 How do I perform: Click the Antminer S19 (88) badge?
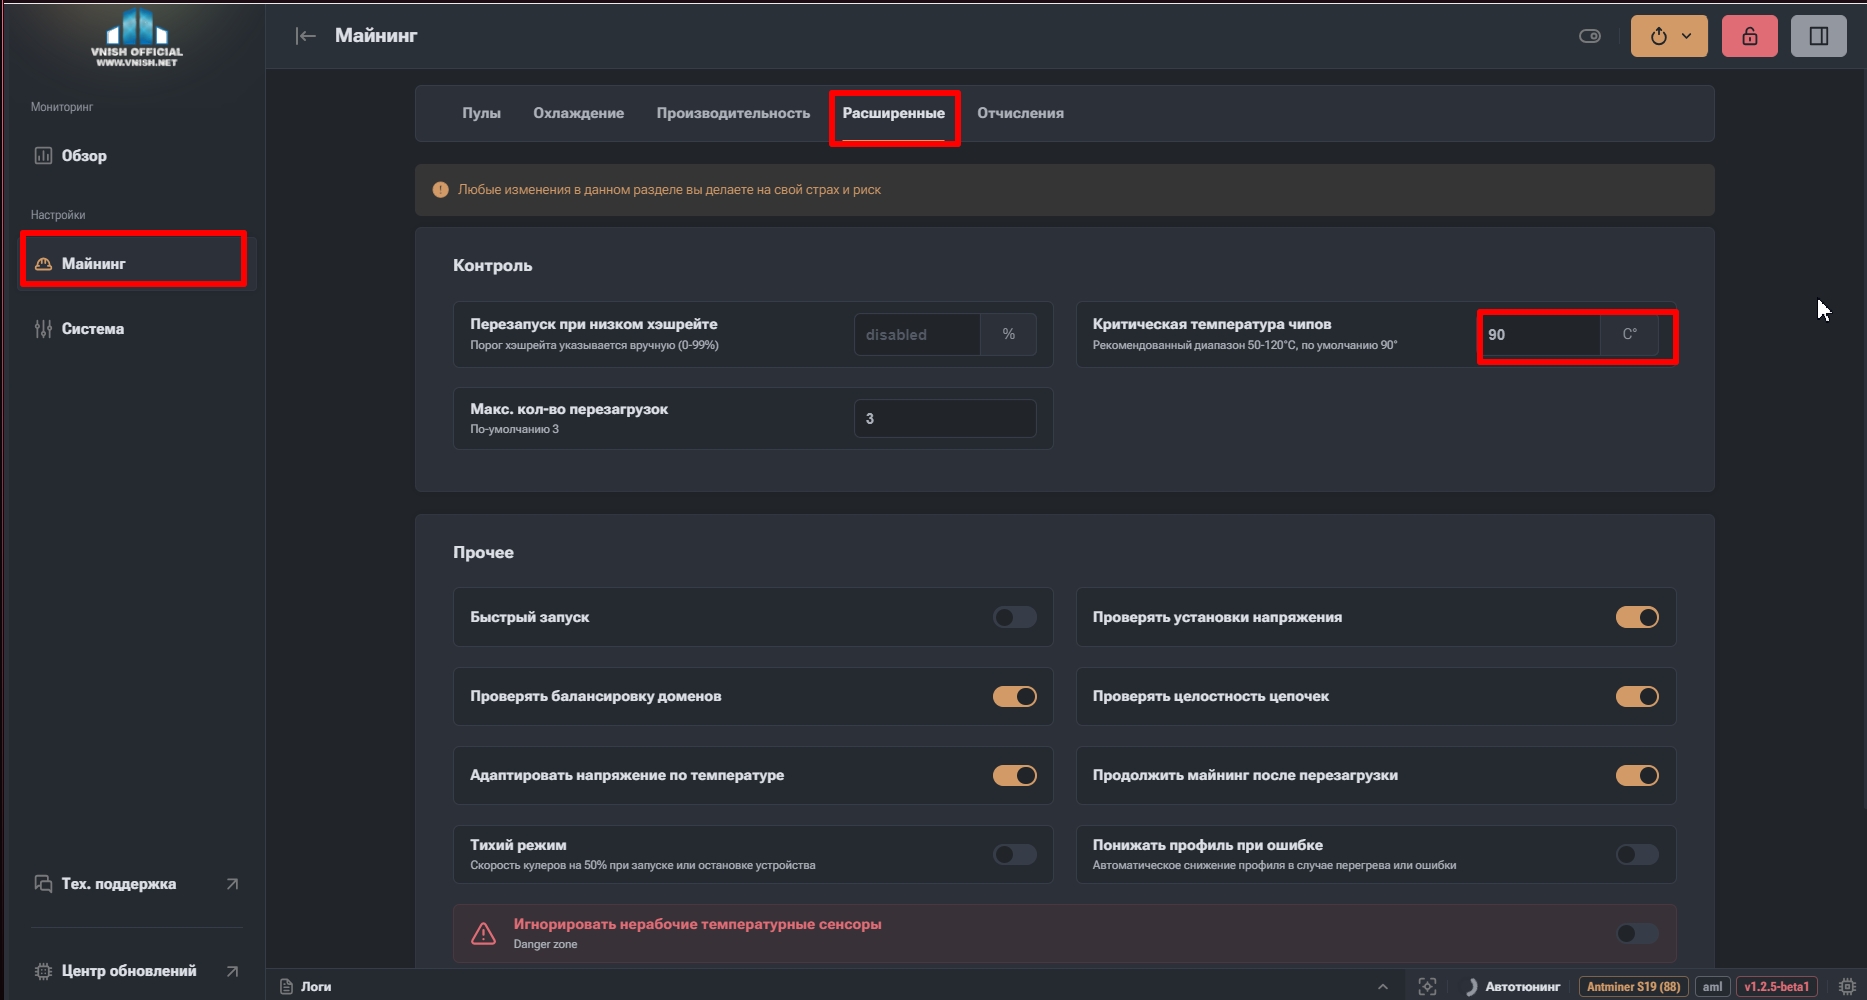(x=1634, y=986)
